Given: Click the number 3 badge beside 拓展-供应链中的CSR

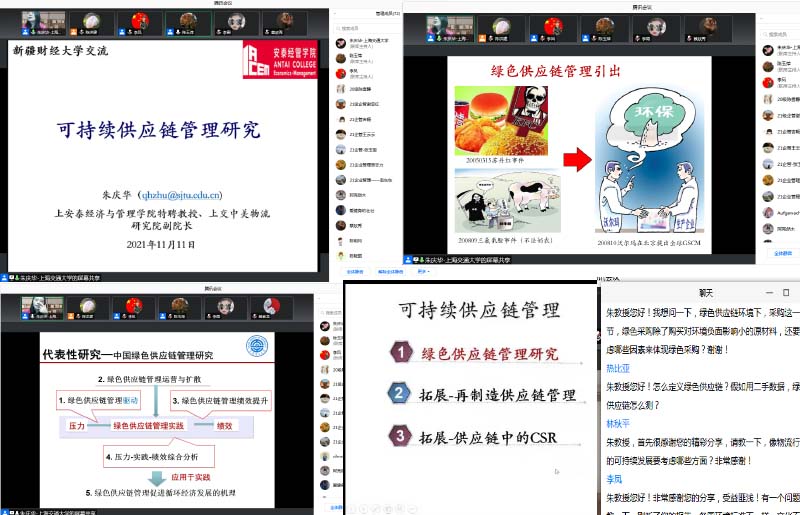Looking at the screenshot, I should (x=400, y=436).
